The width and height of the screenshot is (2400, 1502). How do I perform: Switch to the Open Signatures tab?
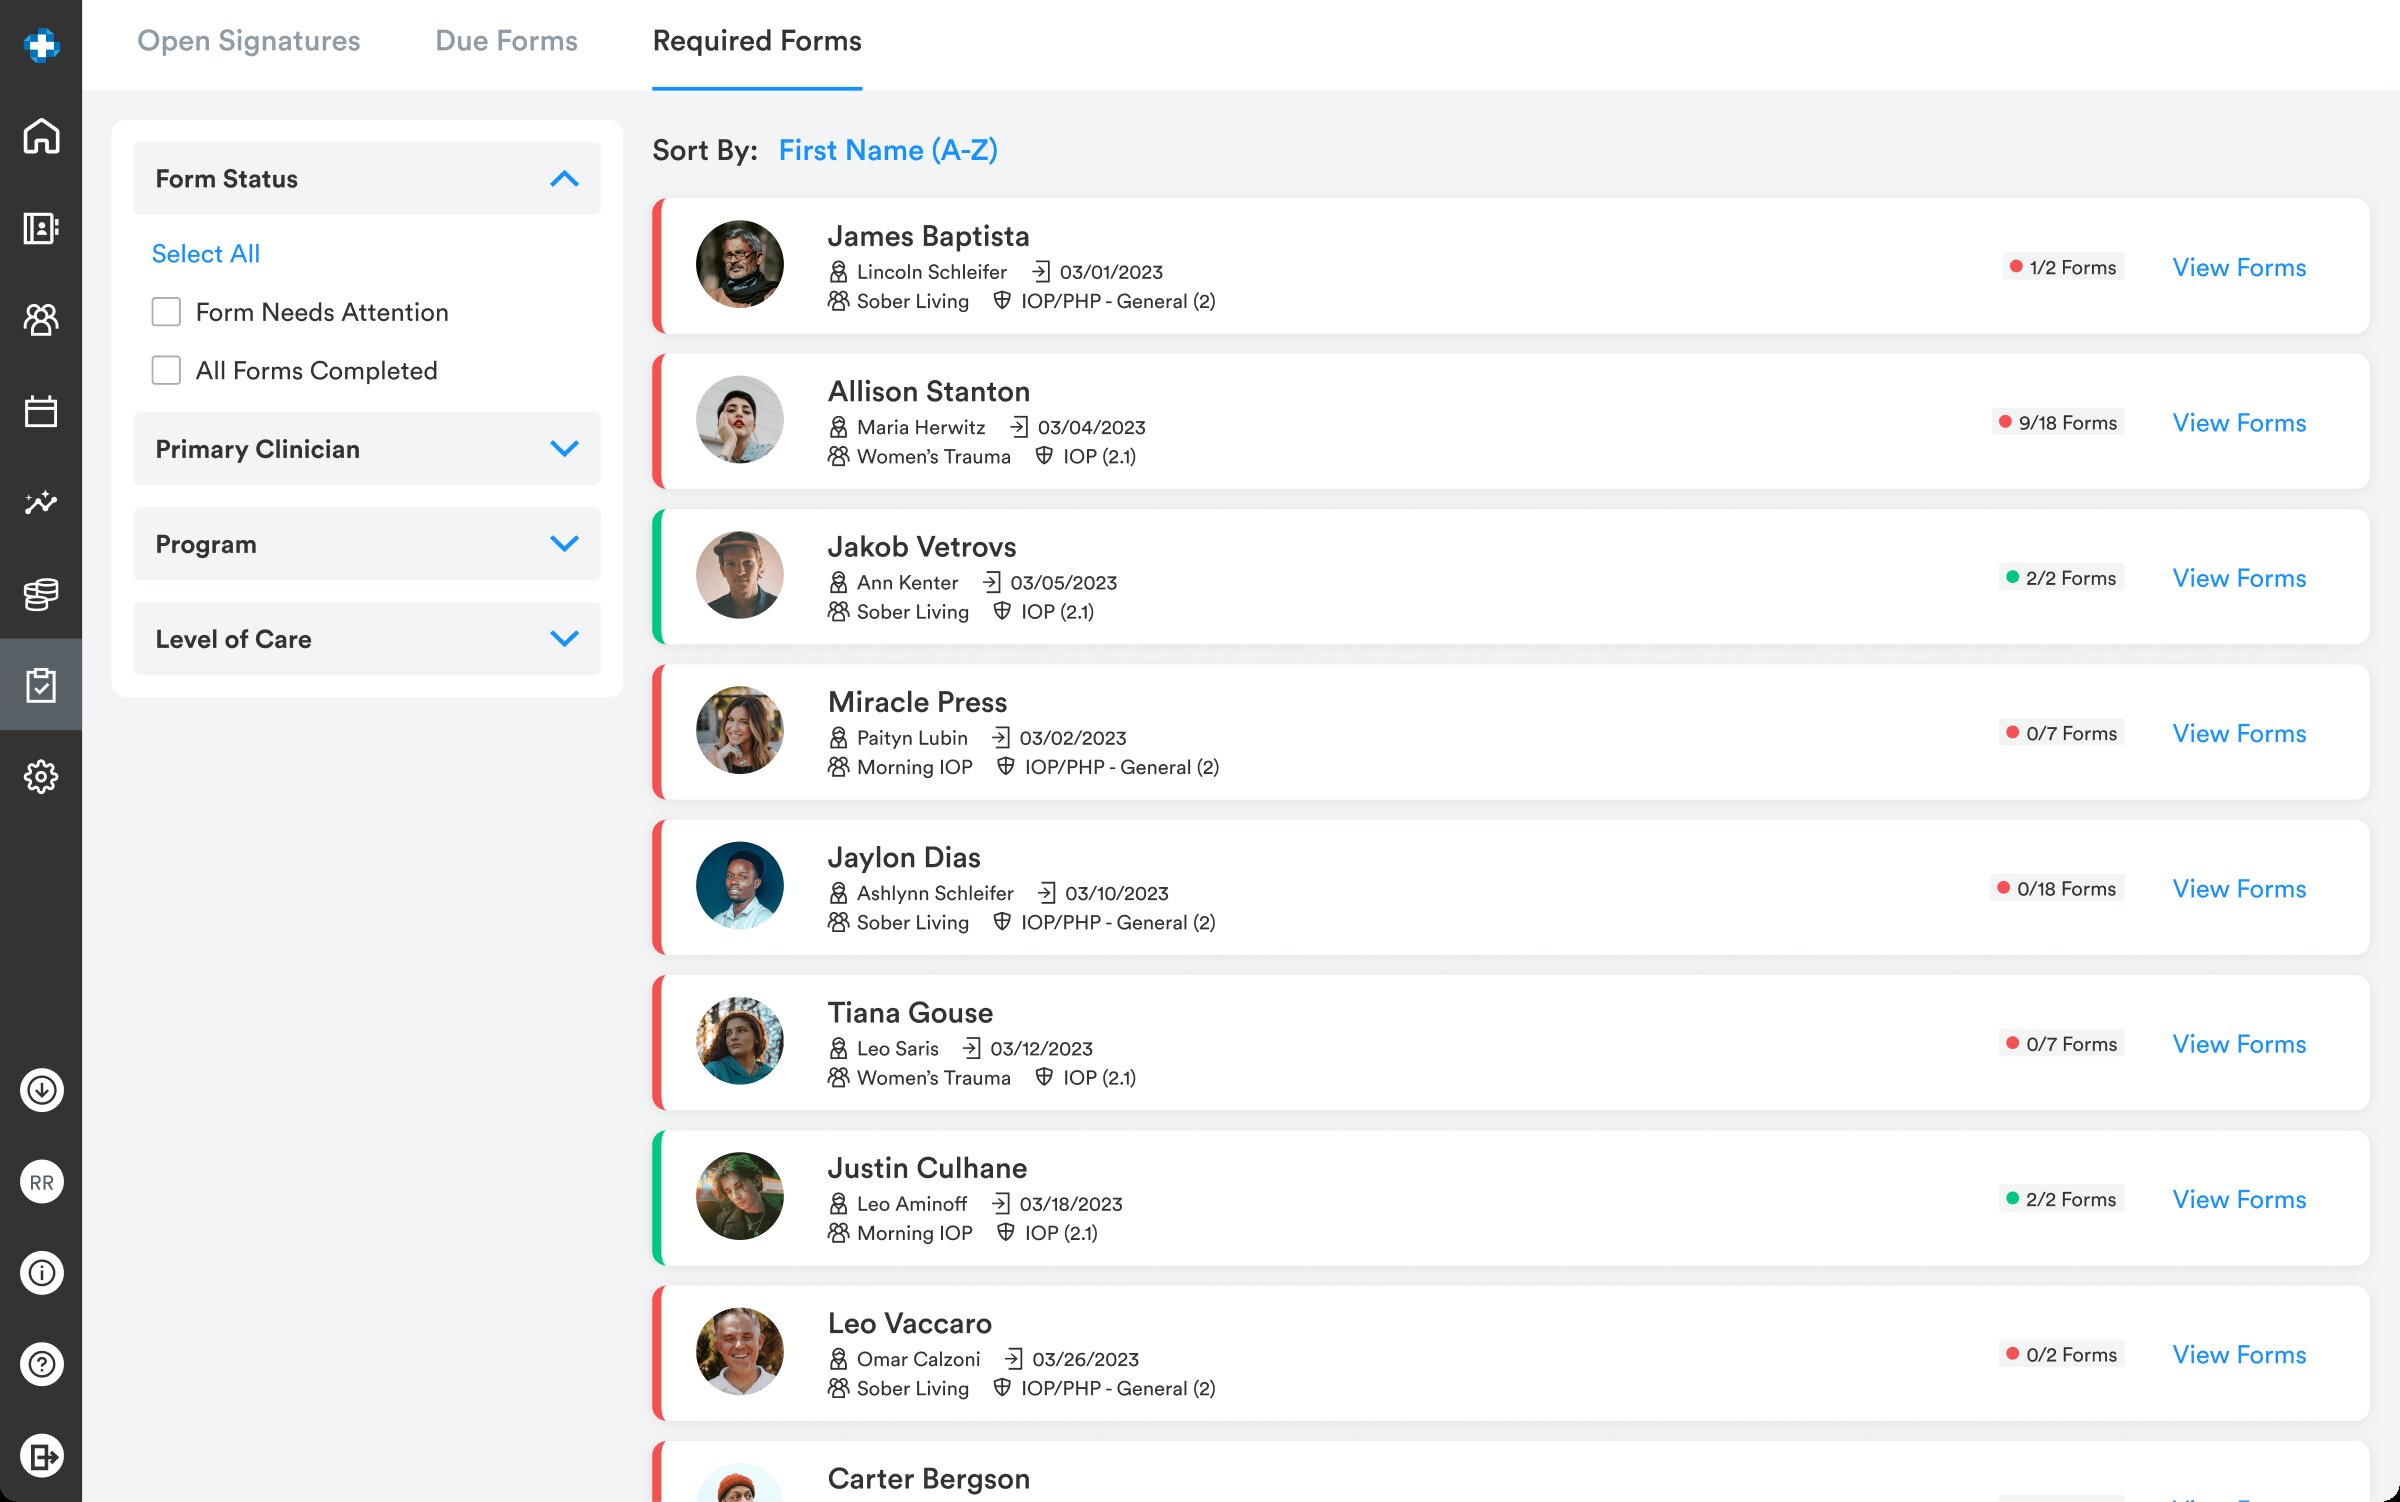pos(248,41)
